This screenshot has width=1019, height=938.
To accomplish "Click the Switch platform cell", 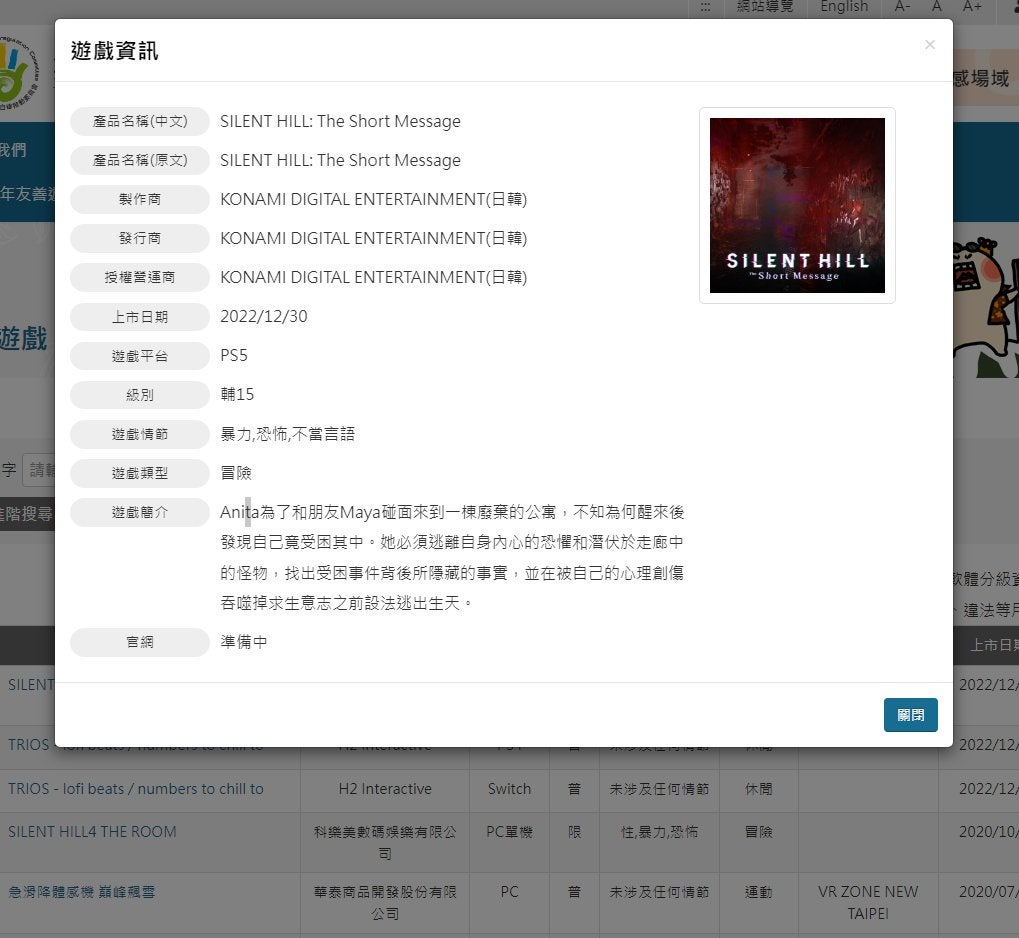I will click(510, 788).
